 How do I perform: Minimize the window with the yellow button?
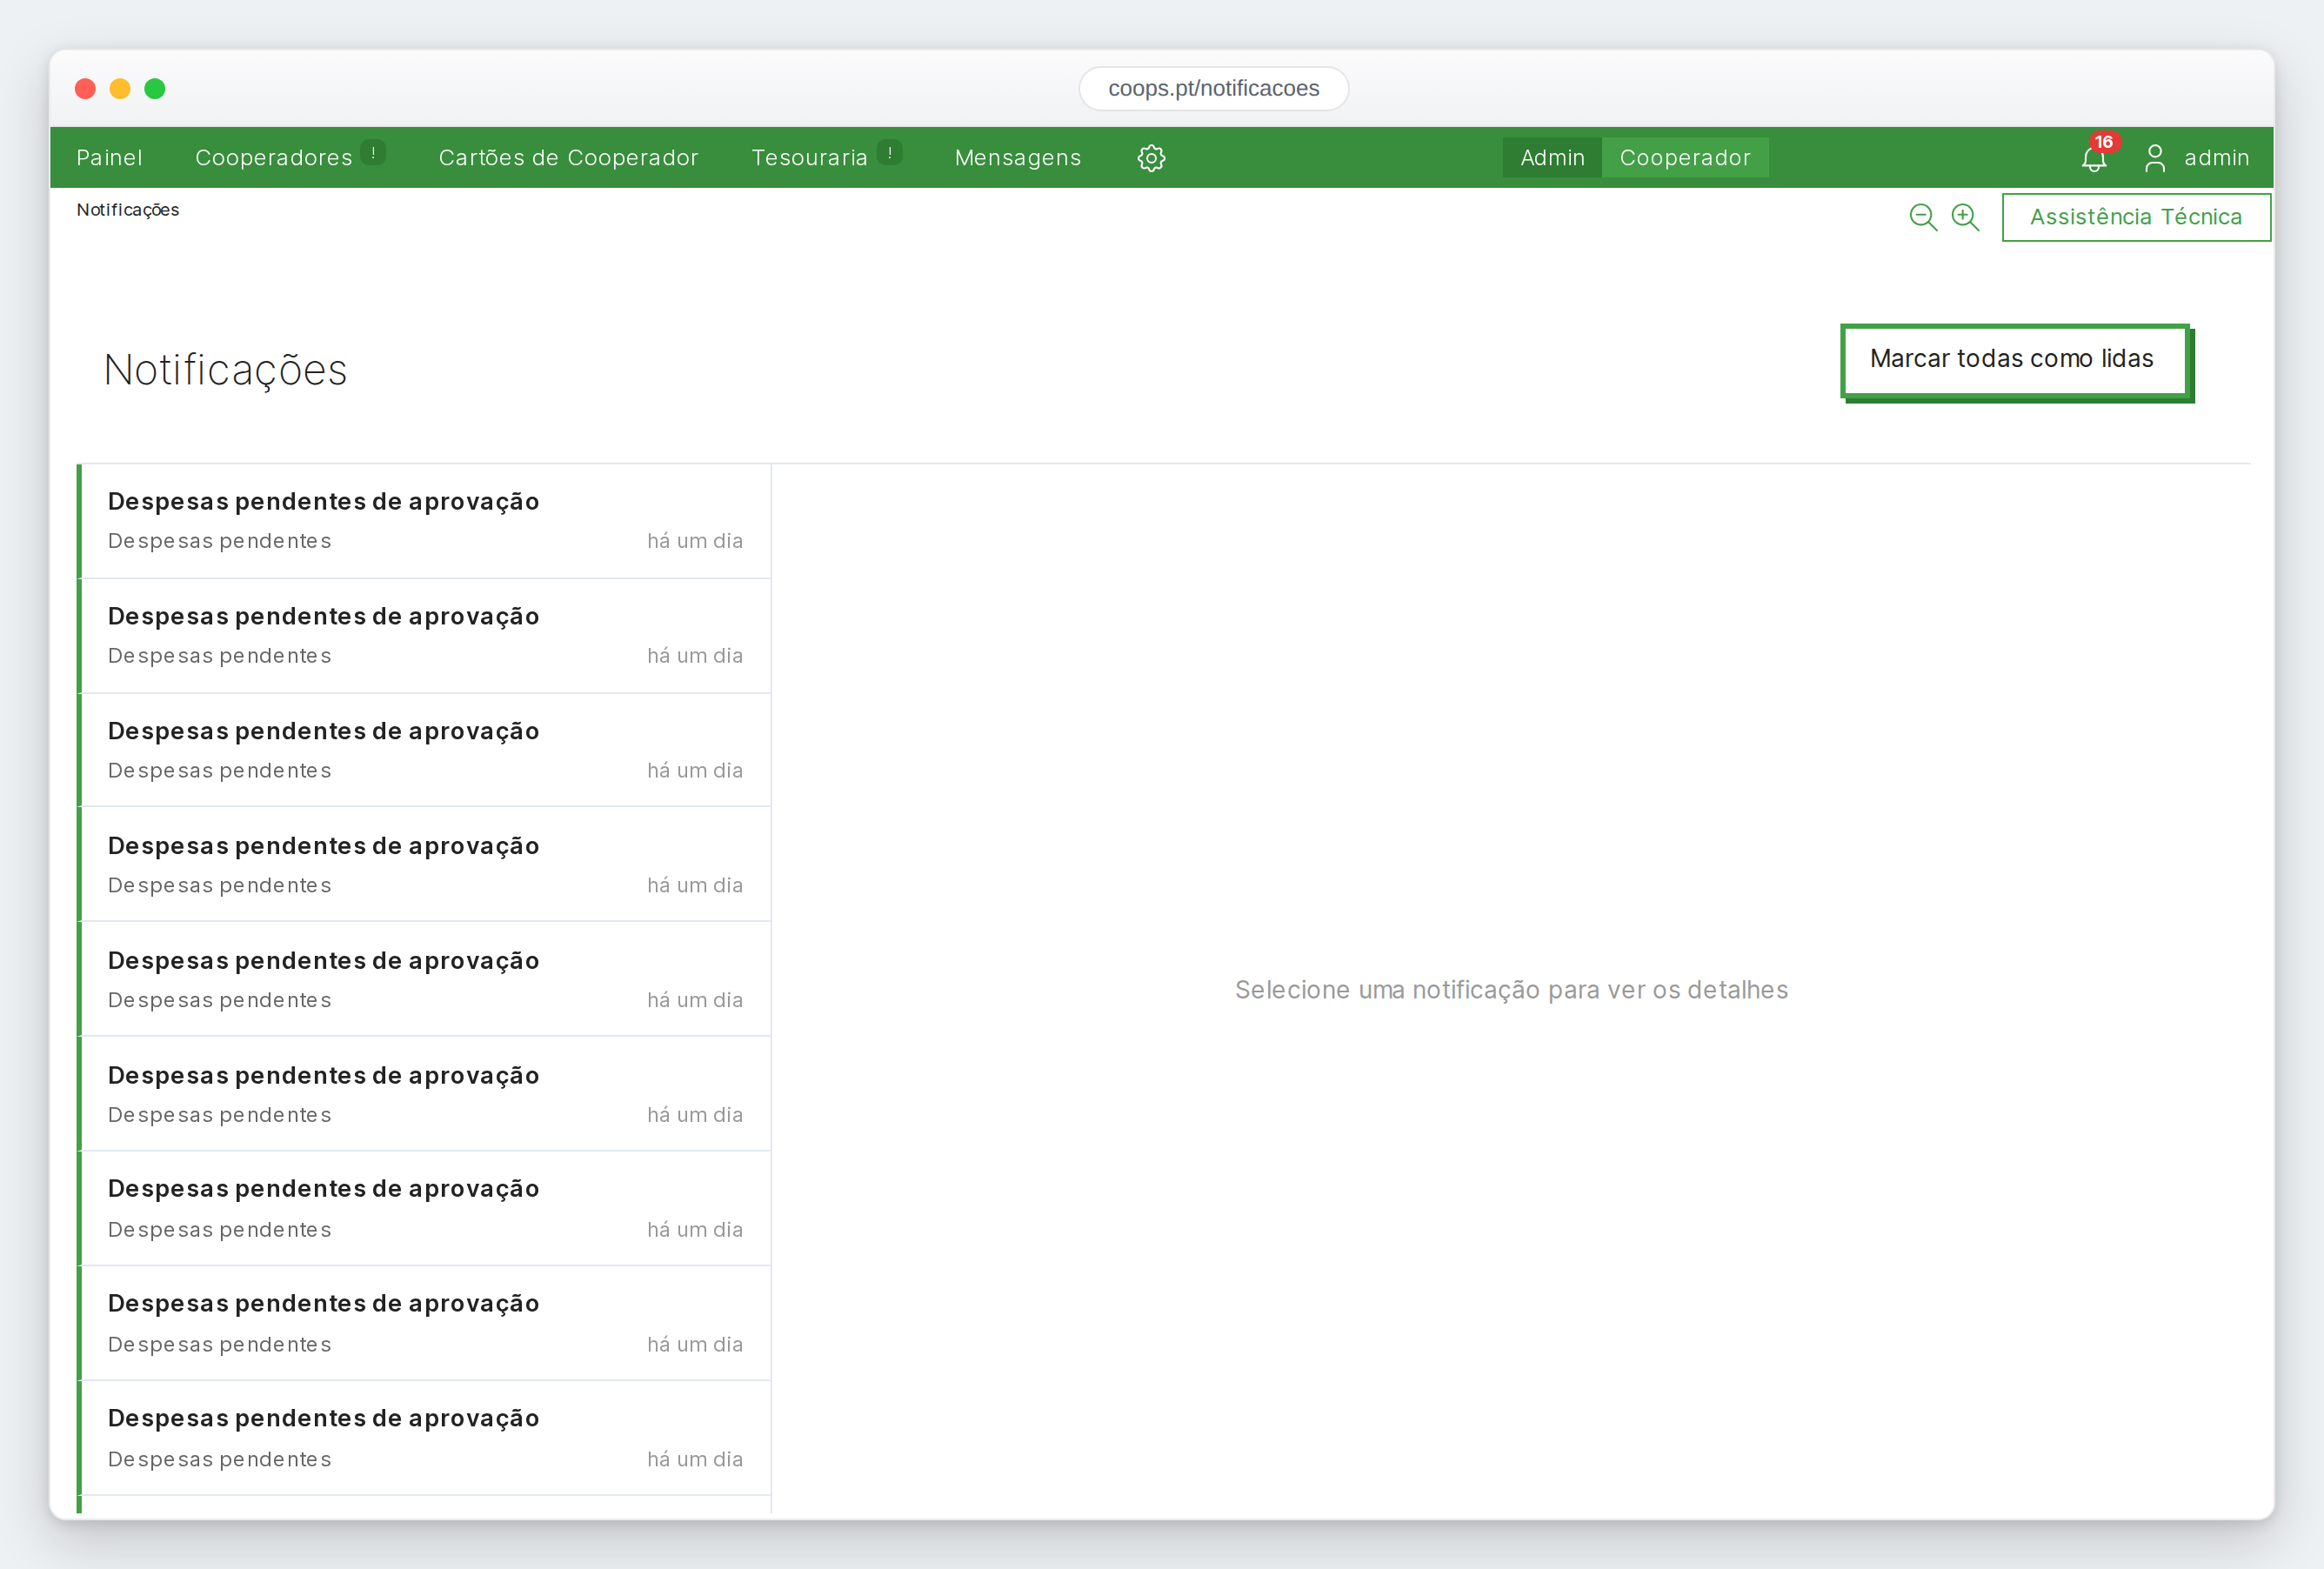coord(120,89)
